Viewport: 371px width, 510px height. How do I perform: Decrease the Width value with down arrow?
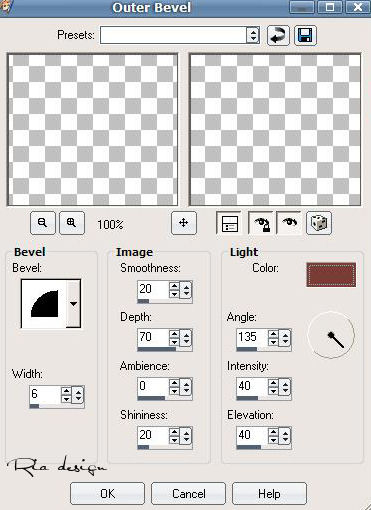click(66, 398)
